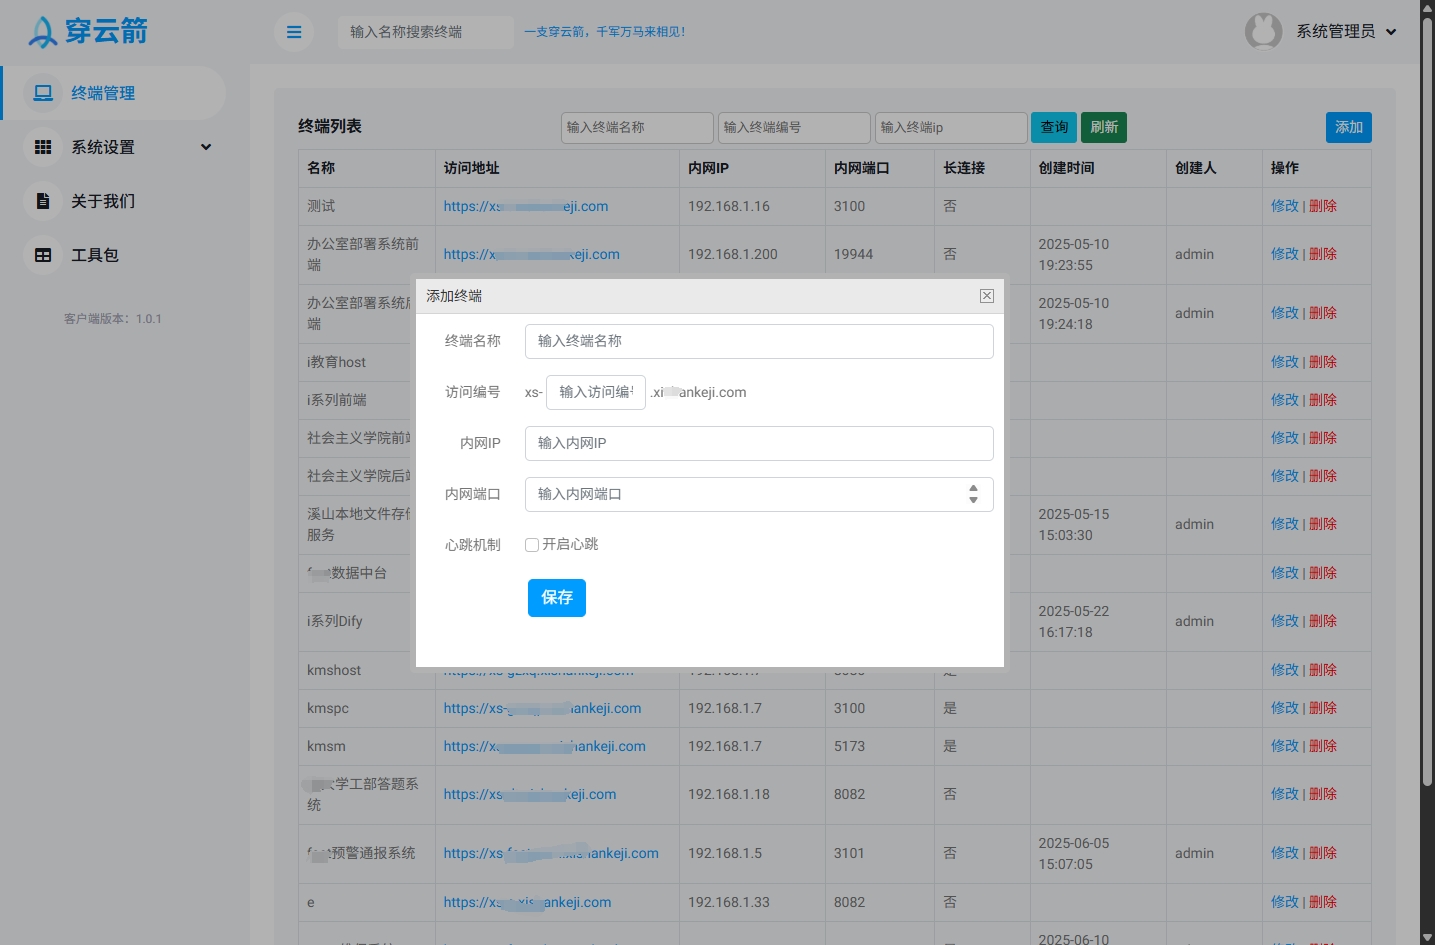1435x945 pixels.
Task: Click the table icon for 工具包
Action: point(43,255)
